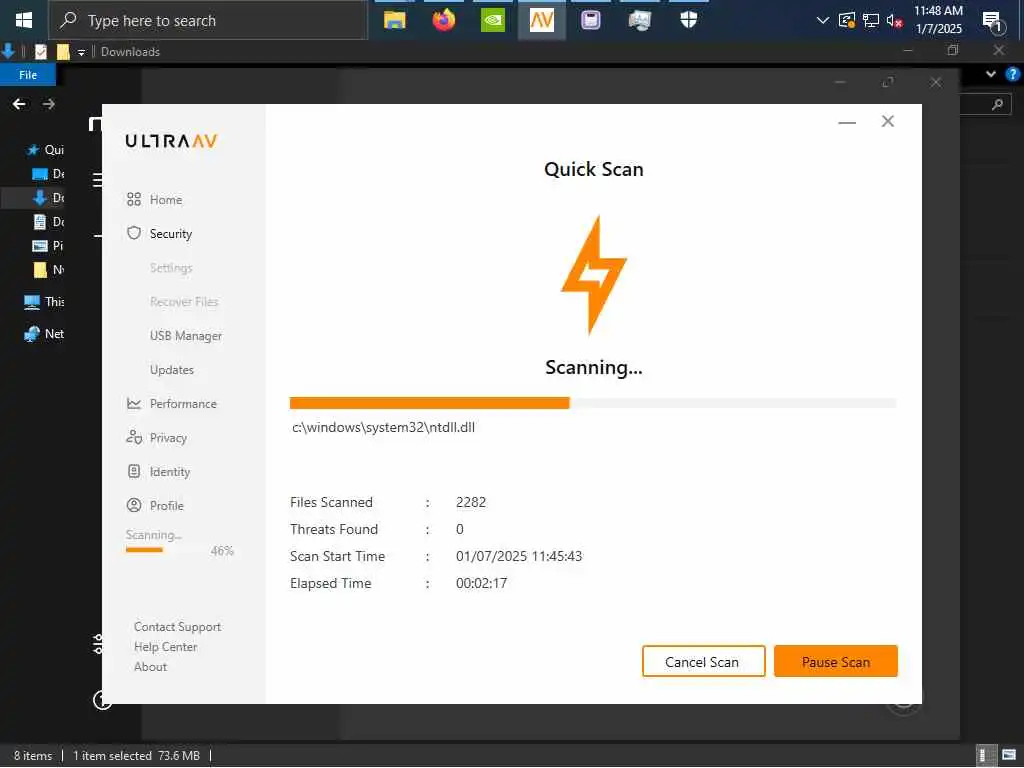
Task: Open the File tab in Downloads window
Action: [x=28, y=75]
